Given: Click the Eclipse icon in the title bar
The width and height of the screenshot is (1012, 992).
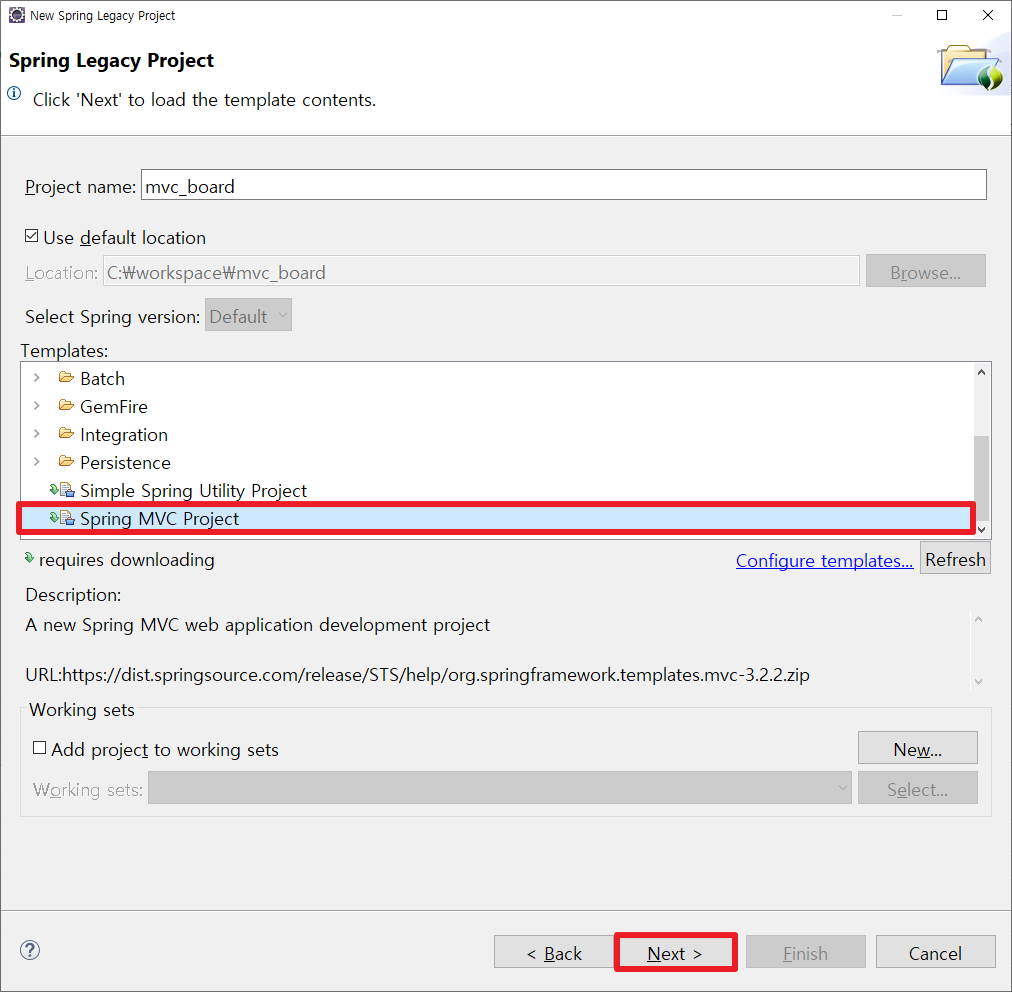Looking at the screenshot, I should 16,15.
